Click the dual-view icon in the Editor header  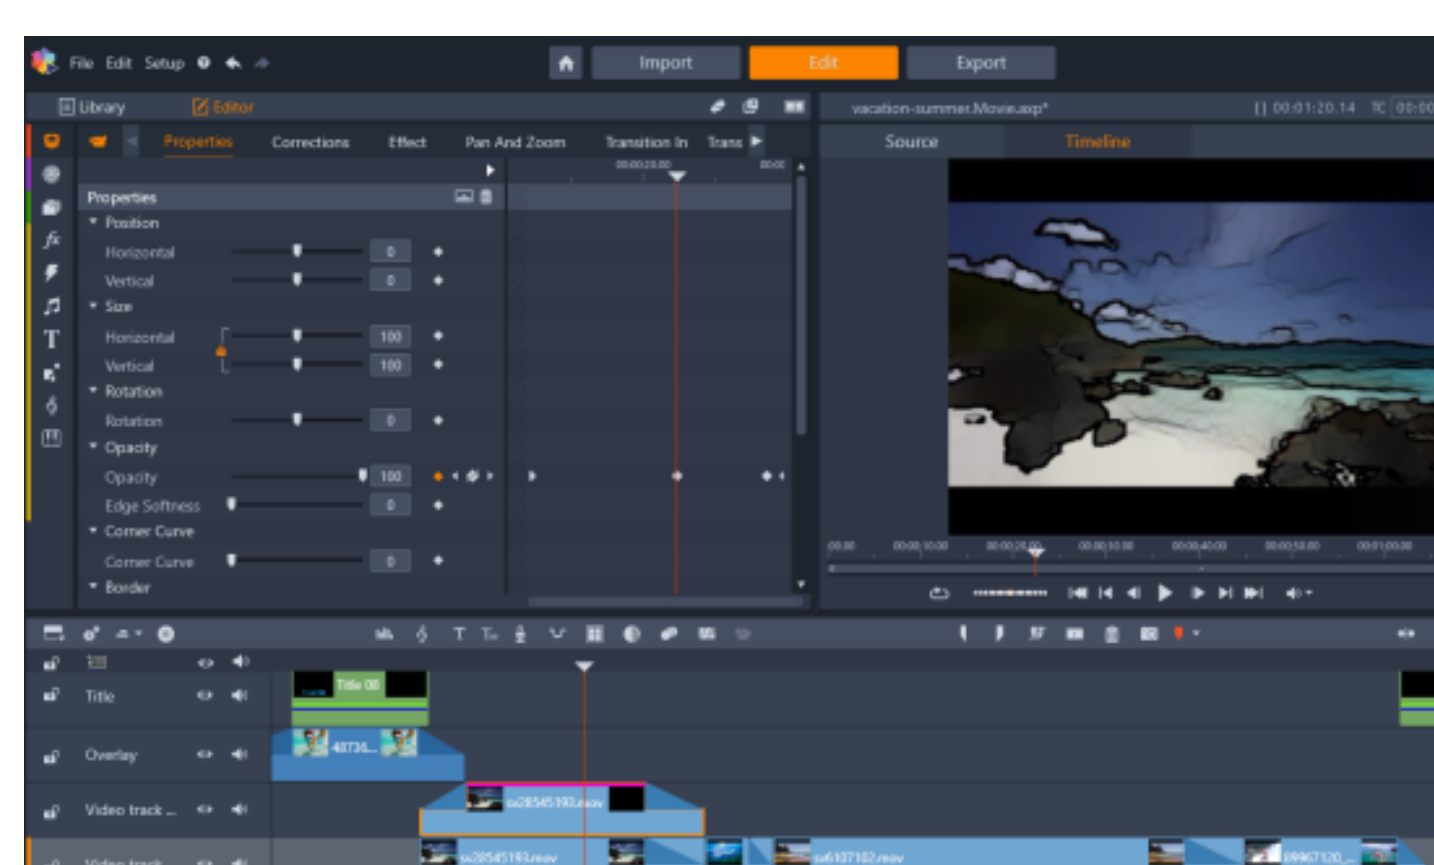coord(794,106)
